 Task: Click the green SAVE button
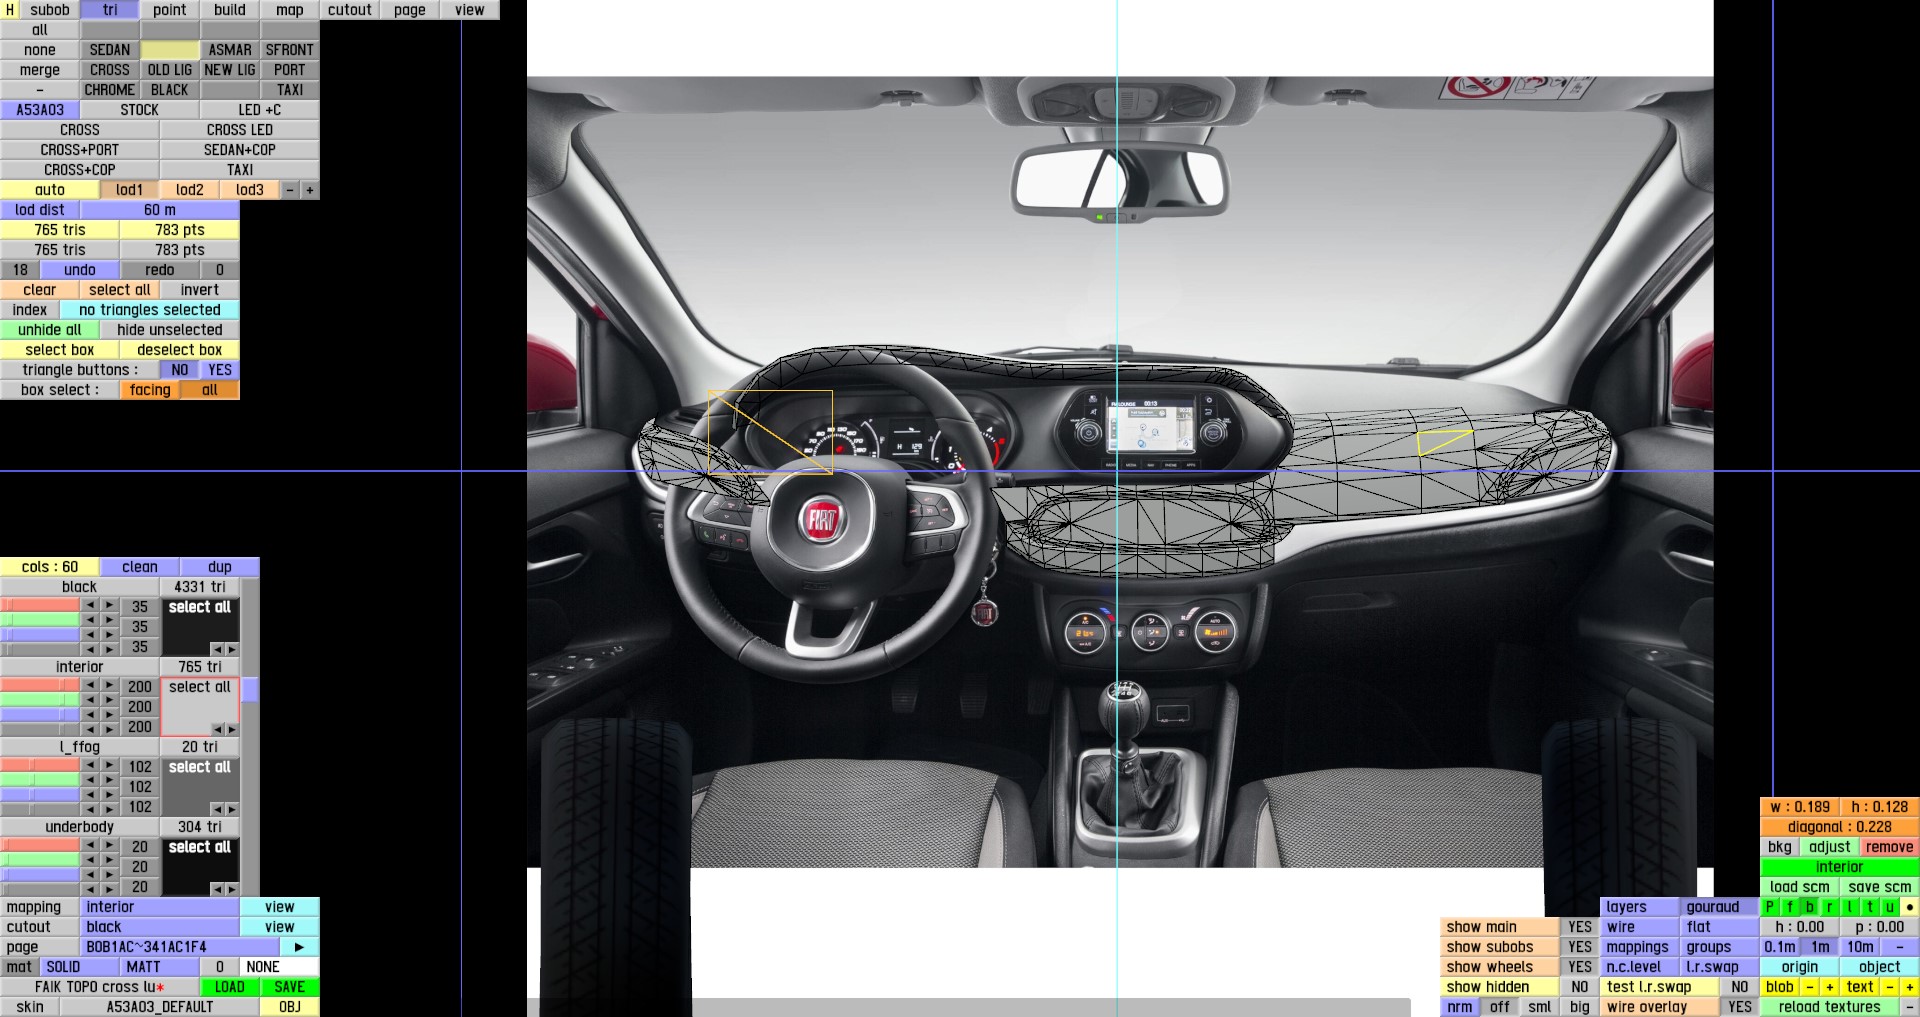(x=290, y=987)
